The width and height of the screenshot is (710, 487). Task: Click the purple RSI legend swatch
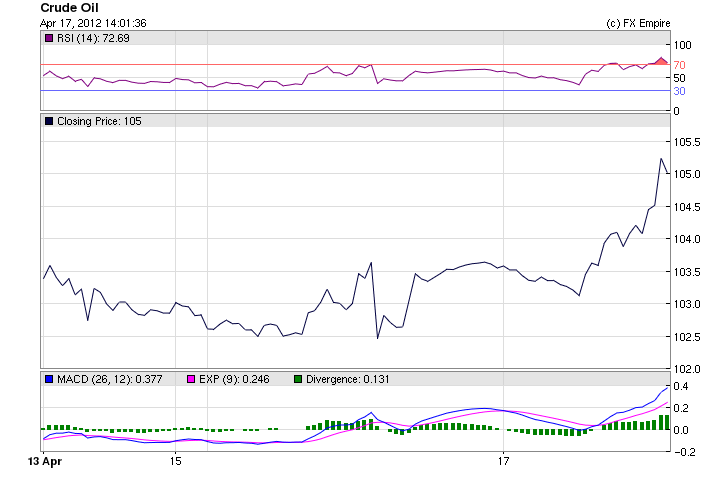point(49,38)
